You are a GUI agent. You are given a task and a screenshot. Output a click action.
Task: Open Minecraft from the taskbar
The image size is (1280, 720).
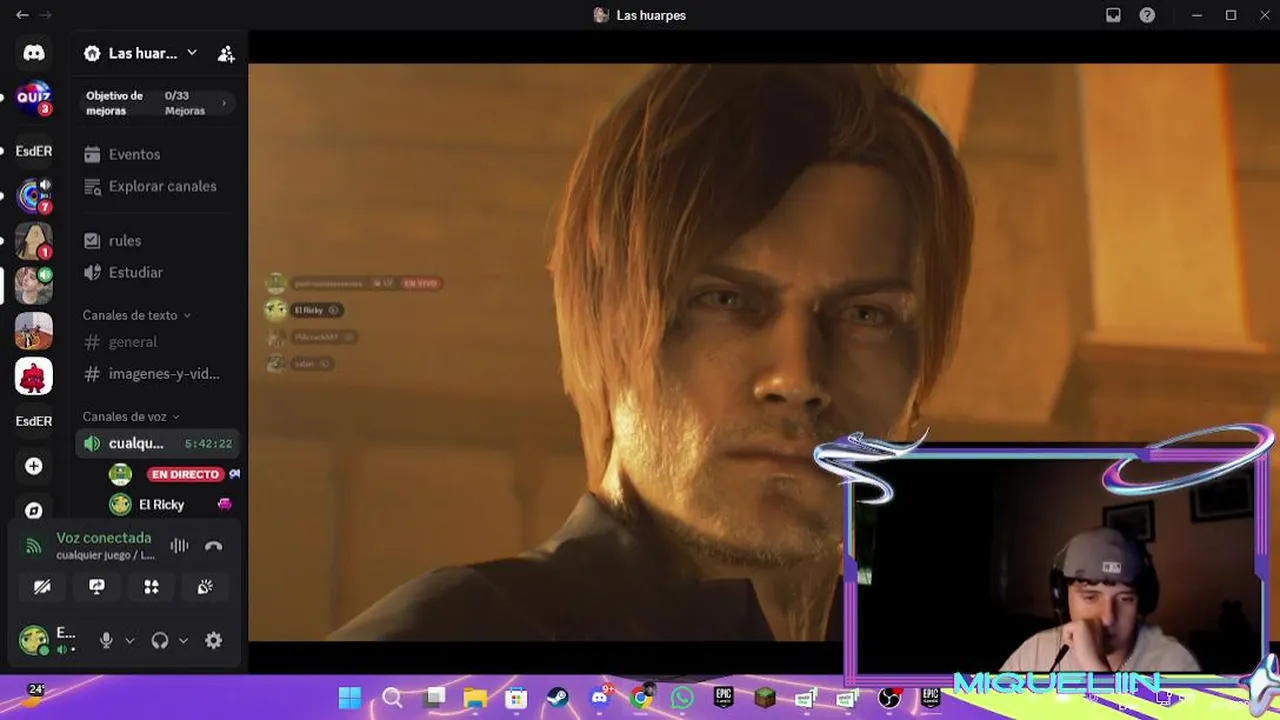coord(765,697)
